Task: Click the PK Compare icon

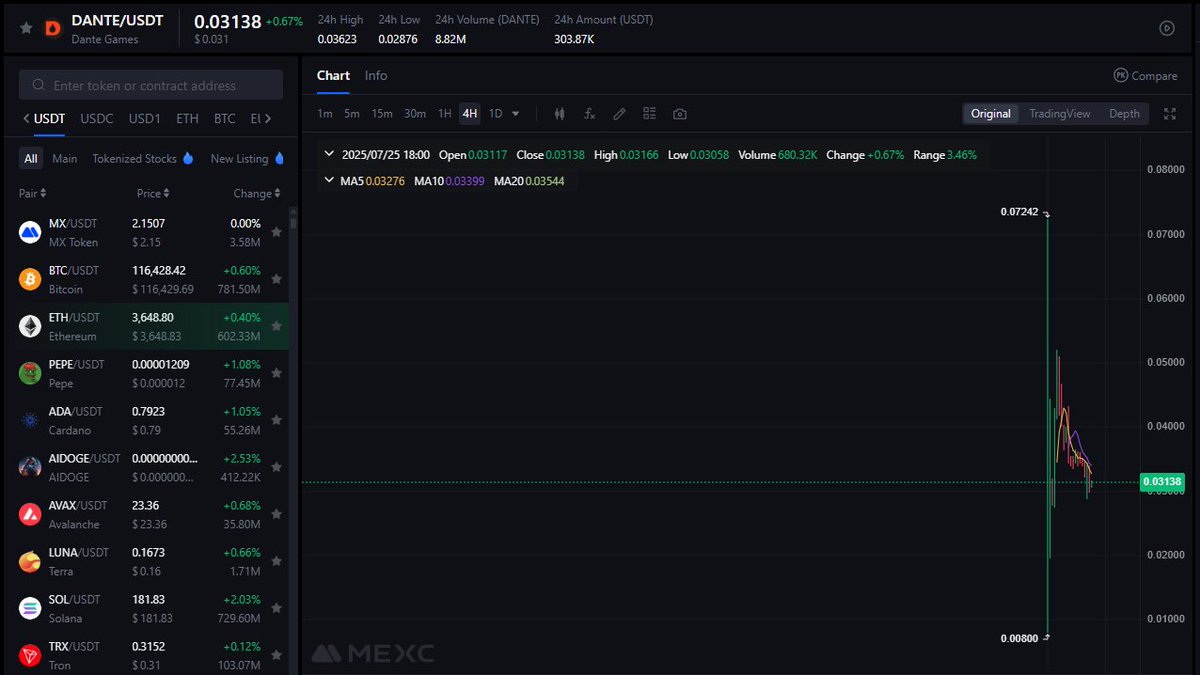Action: tap(1121, 76)
